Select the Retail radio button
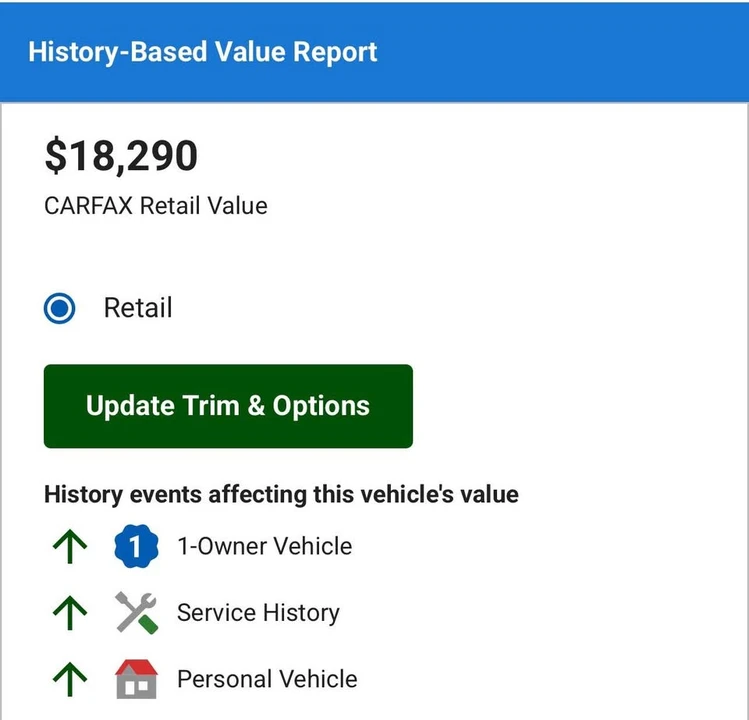The image size is (749, 720). tap(59, 308)
